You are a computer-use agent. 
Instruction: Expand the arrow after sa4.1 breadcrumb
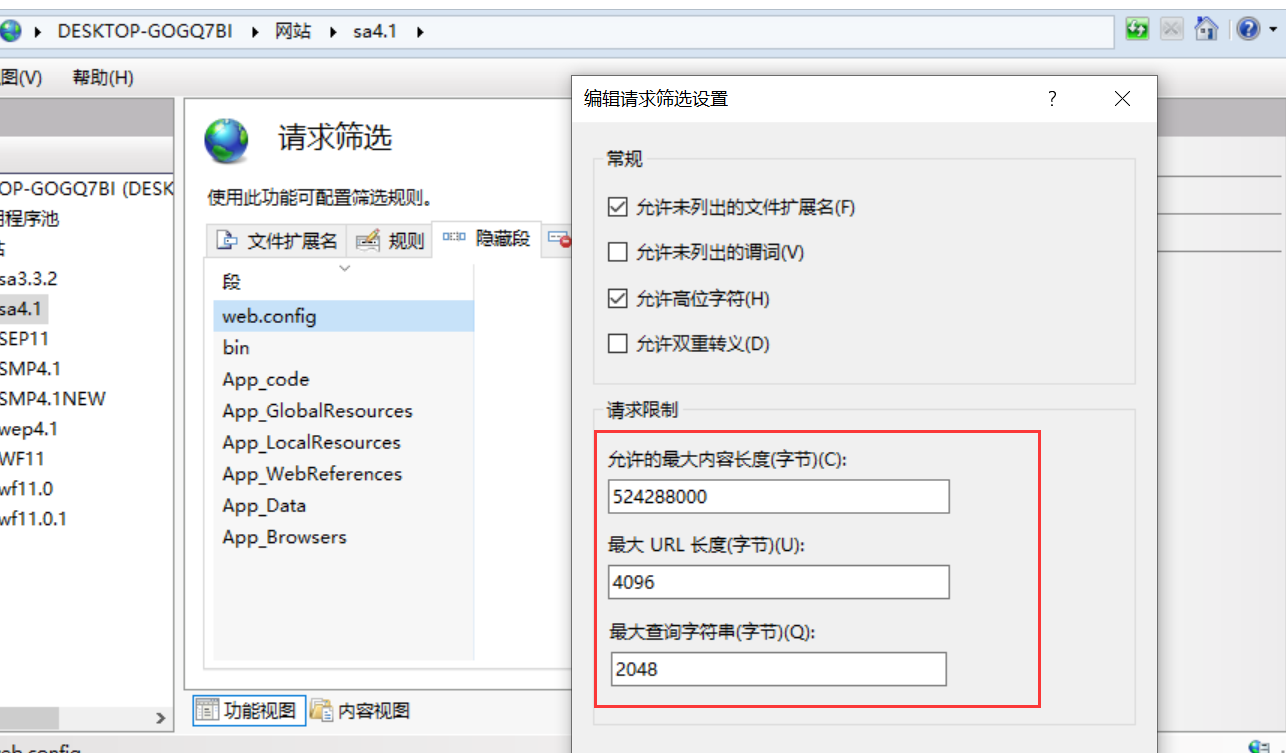(x=420, y=31)
